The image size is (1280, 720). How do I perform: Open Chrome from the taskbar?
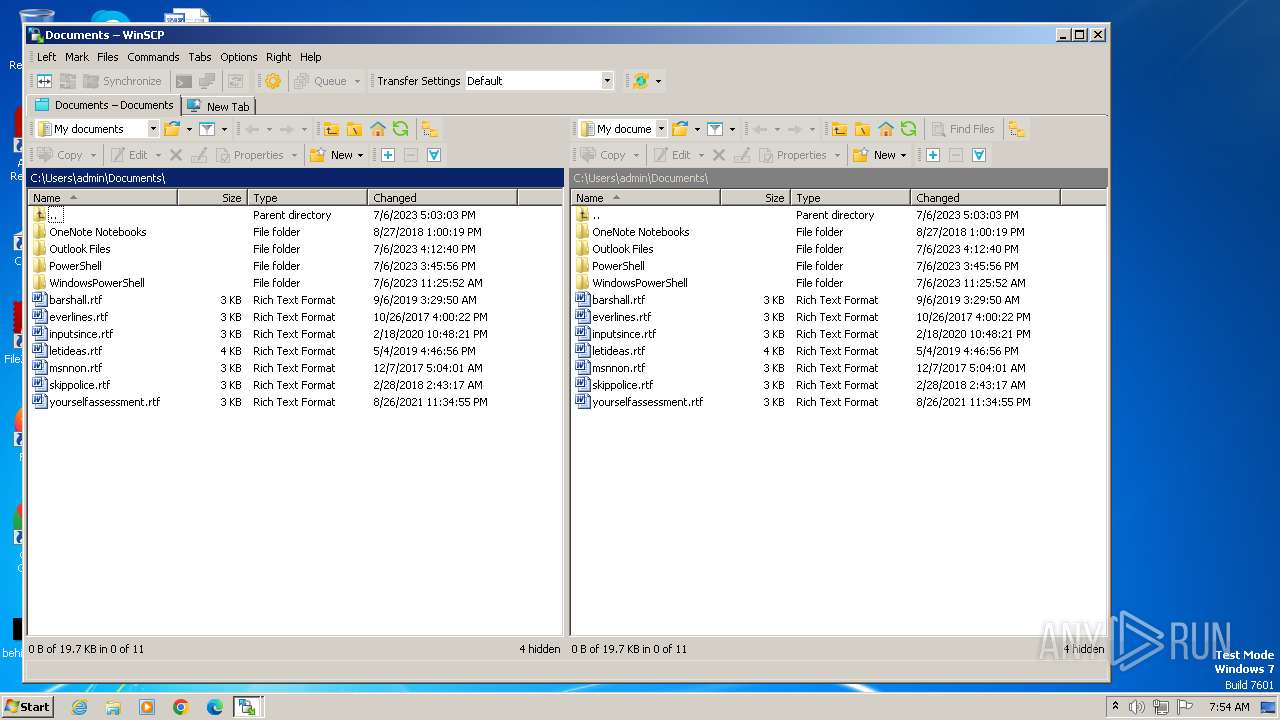click(x=181, y=707)
